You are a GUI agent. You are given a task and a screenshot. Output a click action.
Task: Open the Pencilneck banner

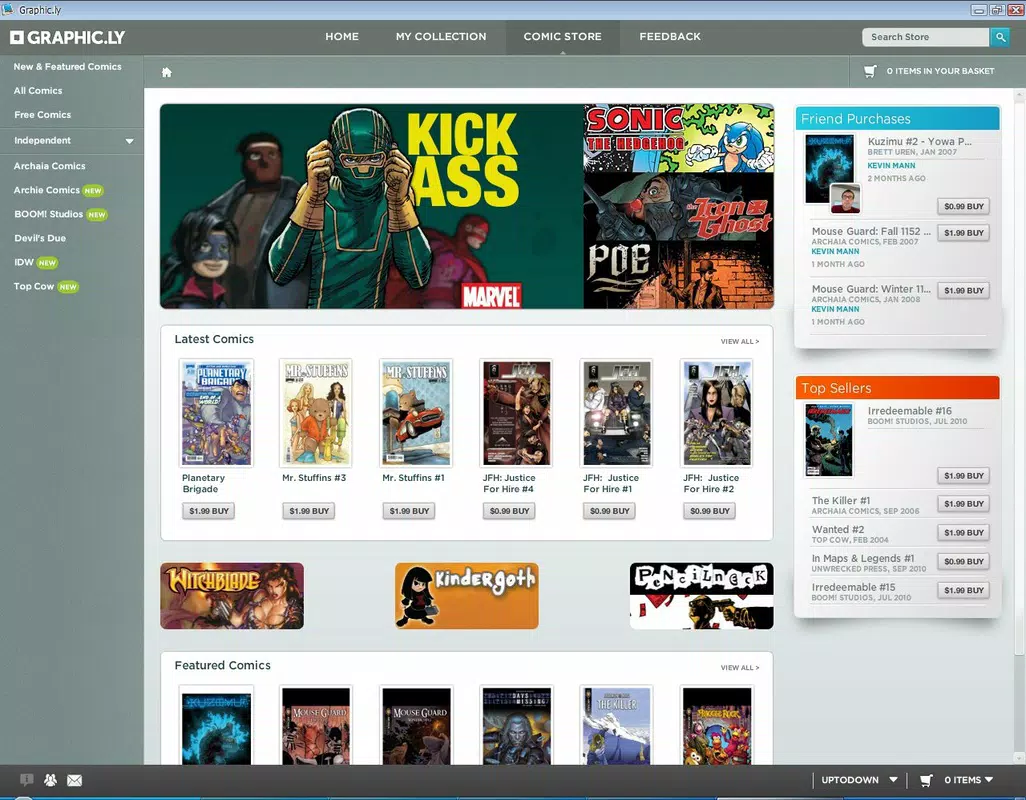(x=701, y=596)
